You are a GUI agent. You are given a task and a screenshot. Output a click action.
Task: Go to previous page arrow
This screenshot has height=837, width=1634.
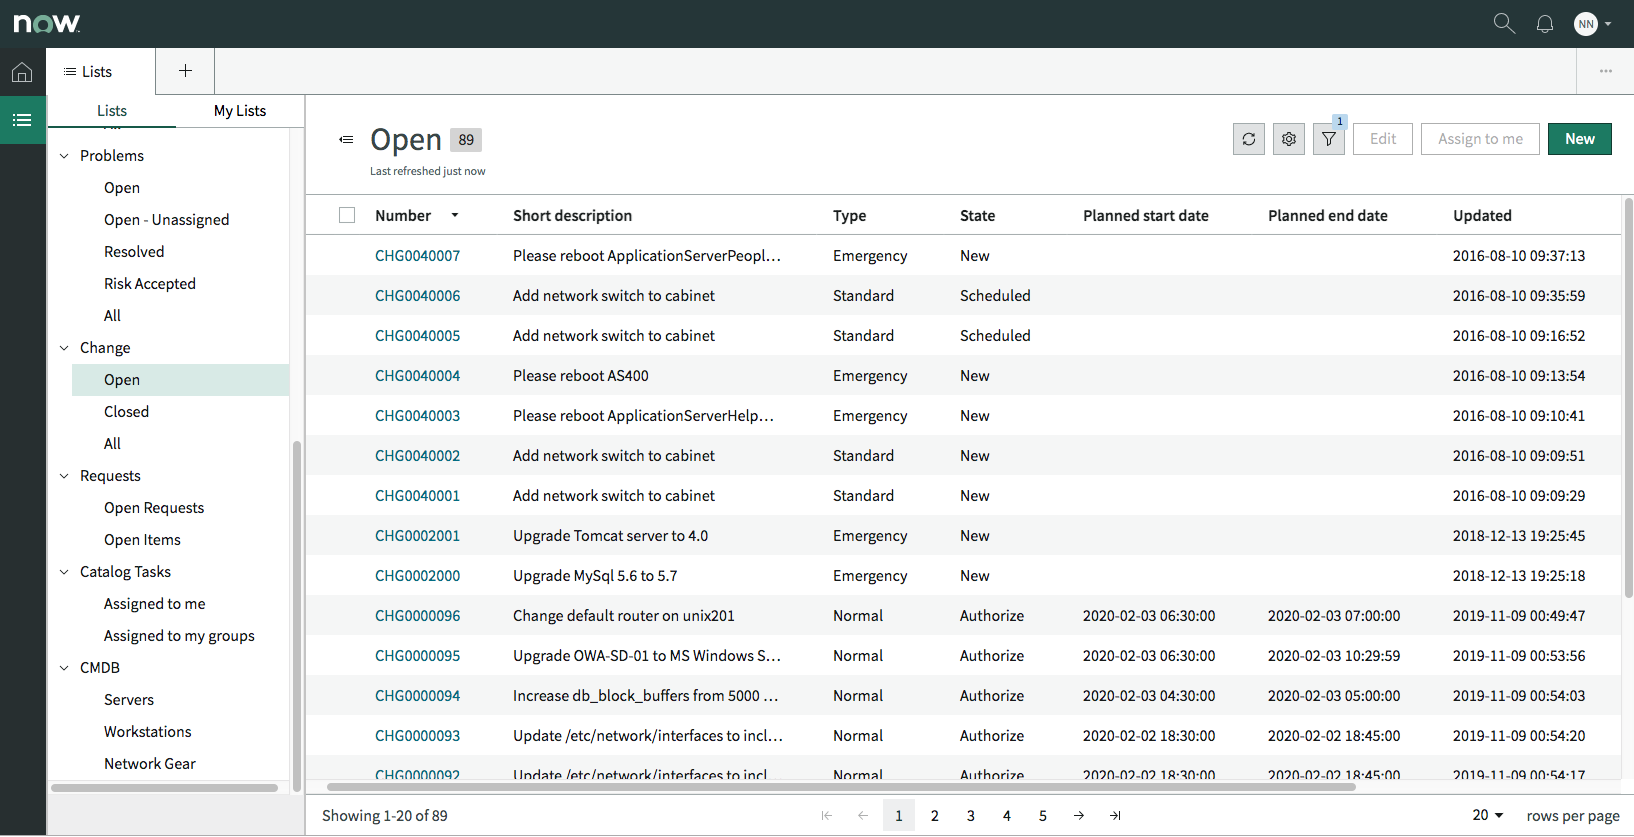(863, 816)
